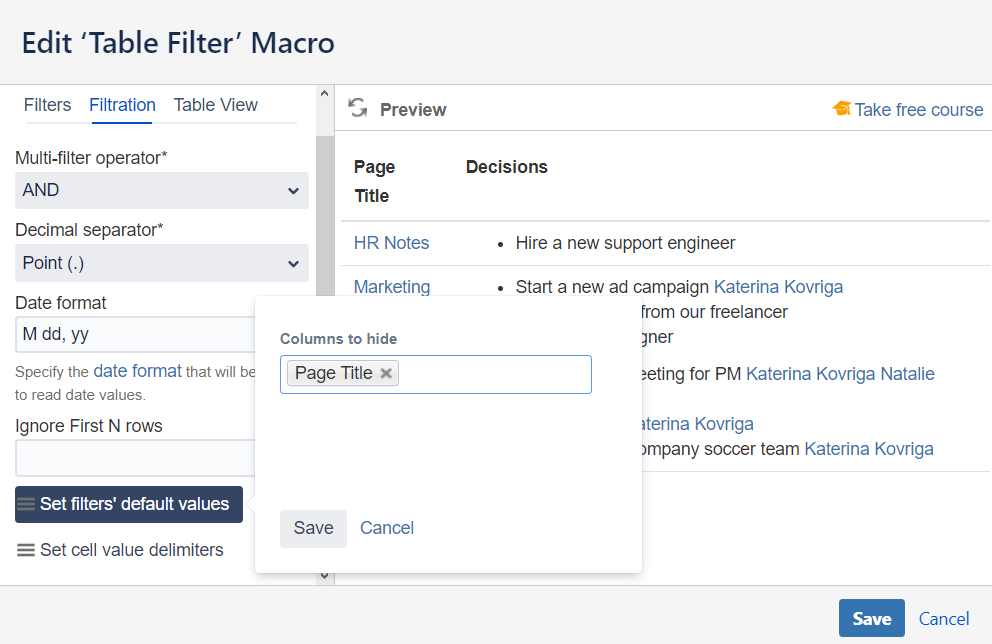Screen dimensions: 992x644
Task: Click the date format help link
Action: (137, 371)
